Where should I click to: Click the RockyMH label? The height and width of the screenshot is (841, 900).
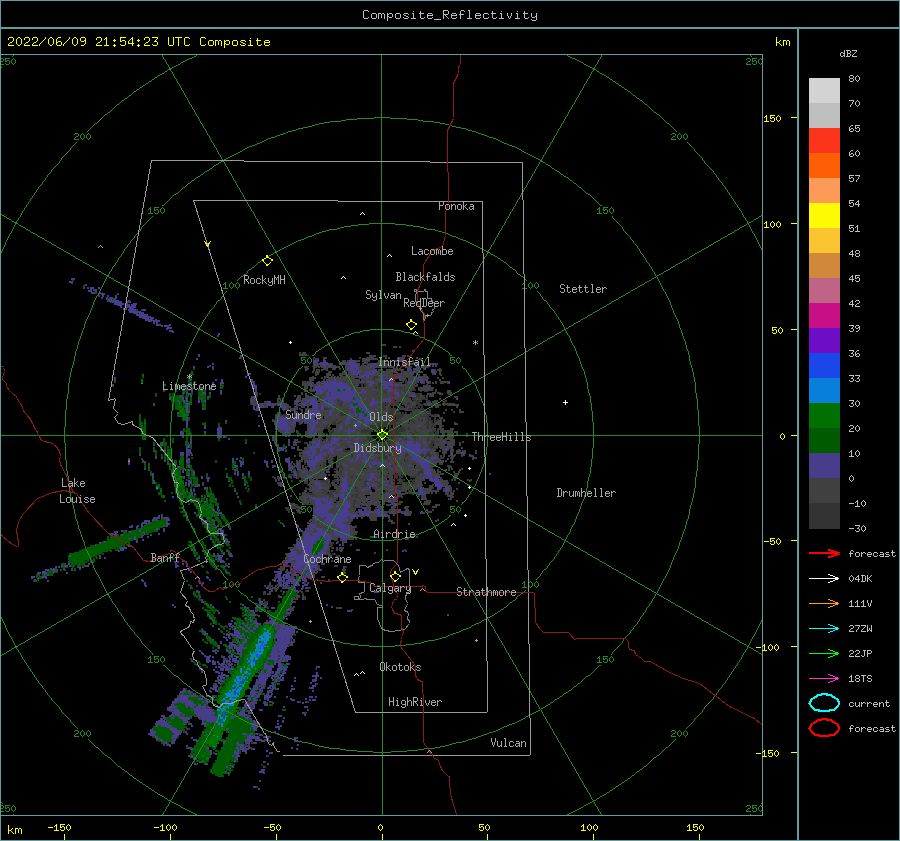(x=264, y=280)
